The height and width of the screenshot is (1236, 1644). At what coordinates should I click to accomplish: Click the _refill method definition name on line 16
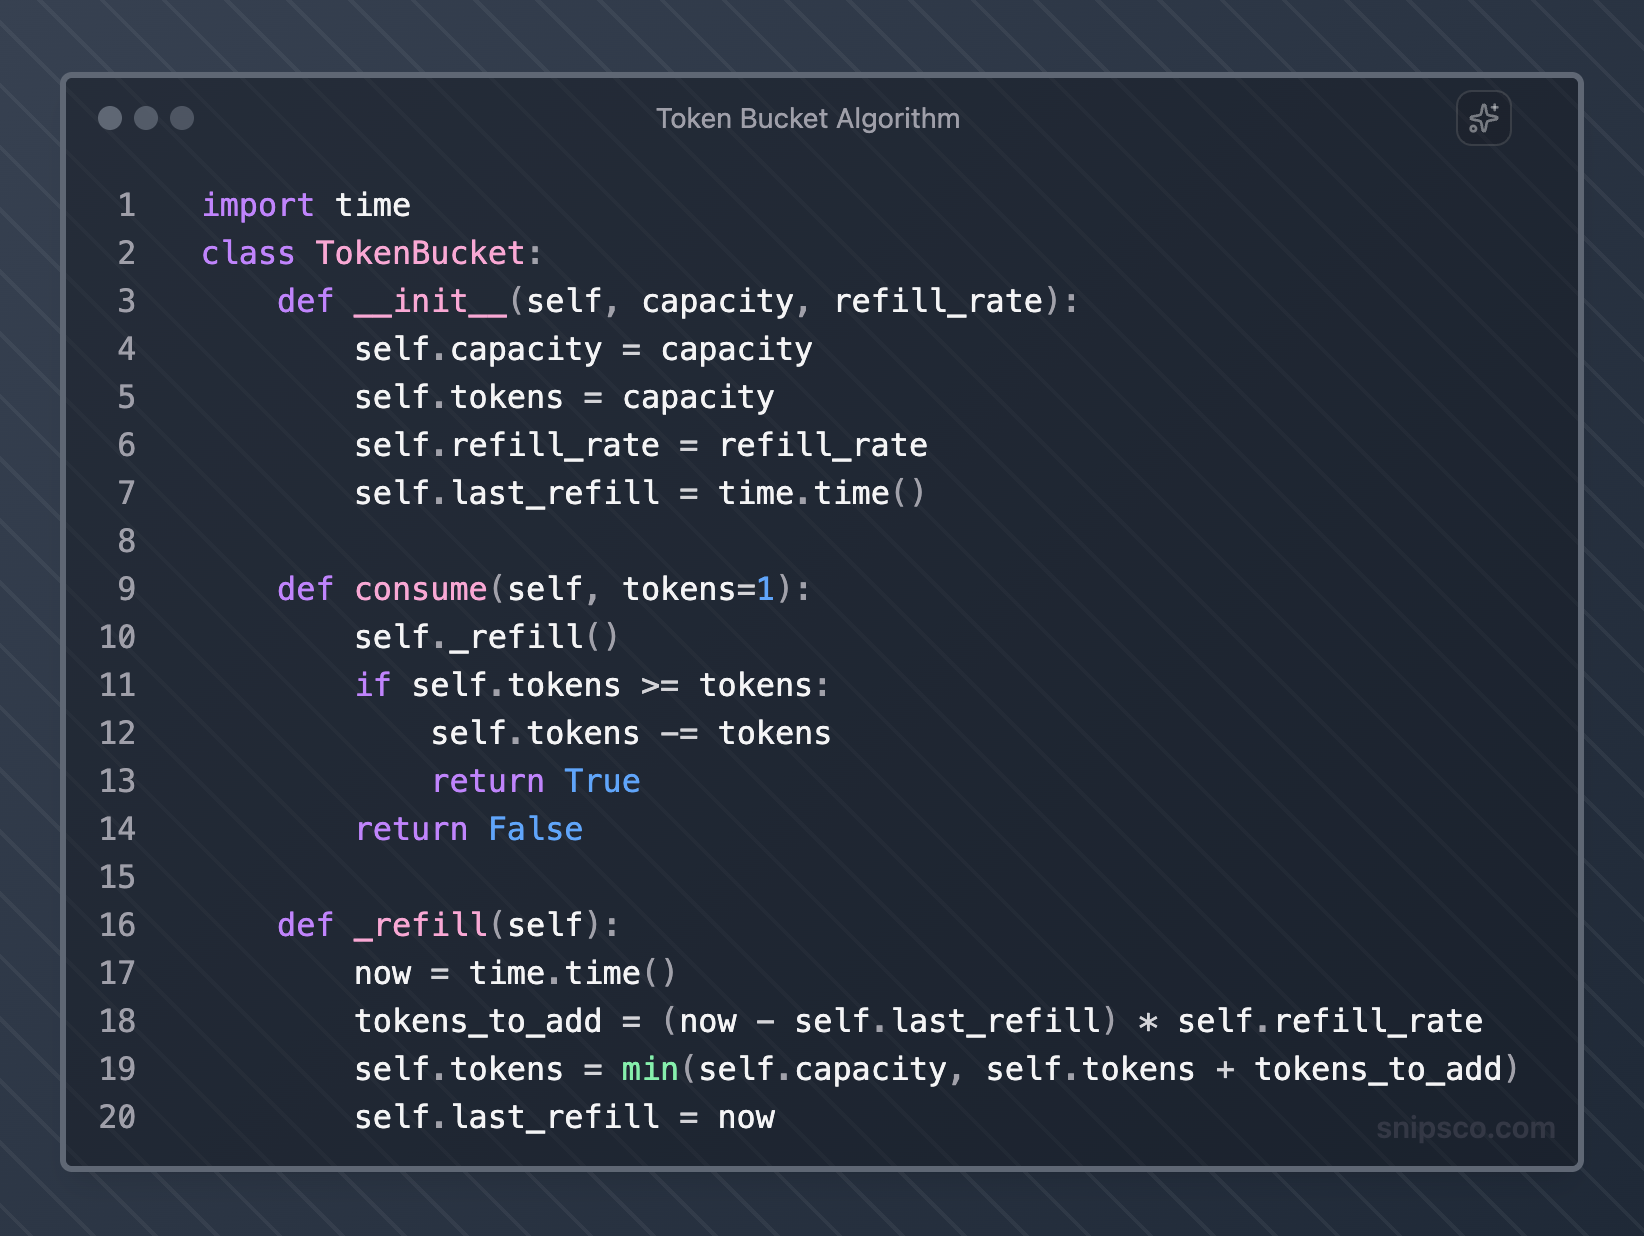[421, 925]
